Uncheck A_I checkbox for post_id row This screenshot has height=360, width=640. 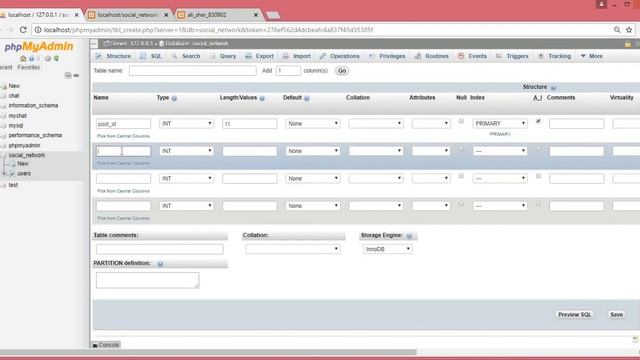coord(538,121)
